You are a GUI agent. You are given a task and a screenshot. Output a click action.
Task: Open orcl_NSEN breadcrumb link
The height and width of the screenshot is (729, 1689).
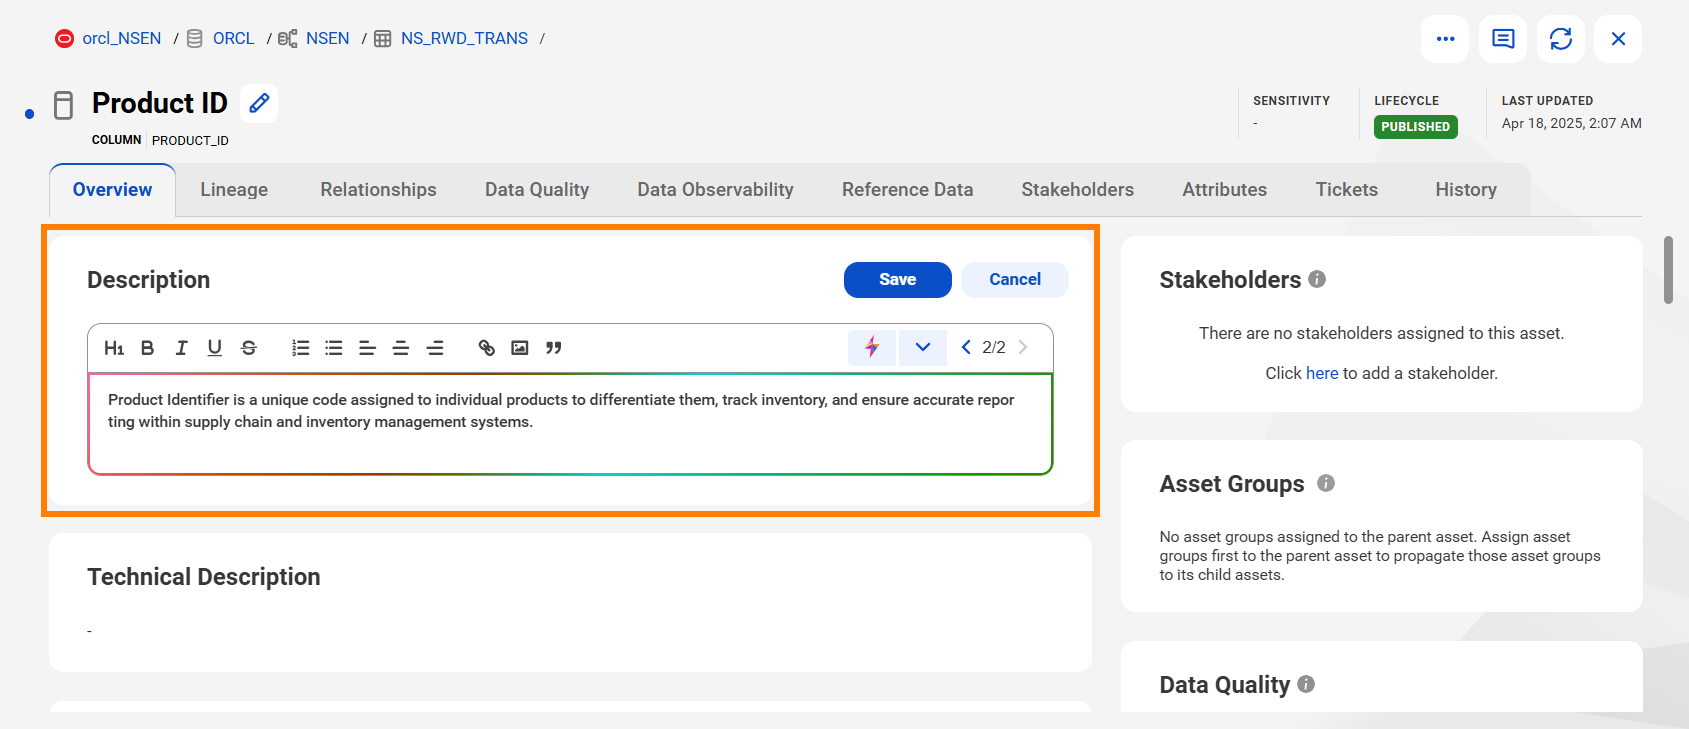[121, 38]
